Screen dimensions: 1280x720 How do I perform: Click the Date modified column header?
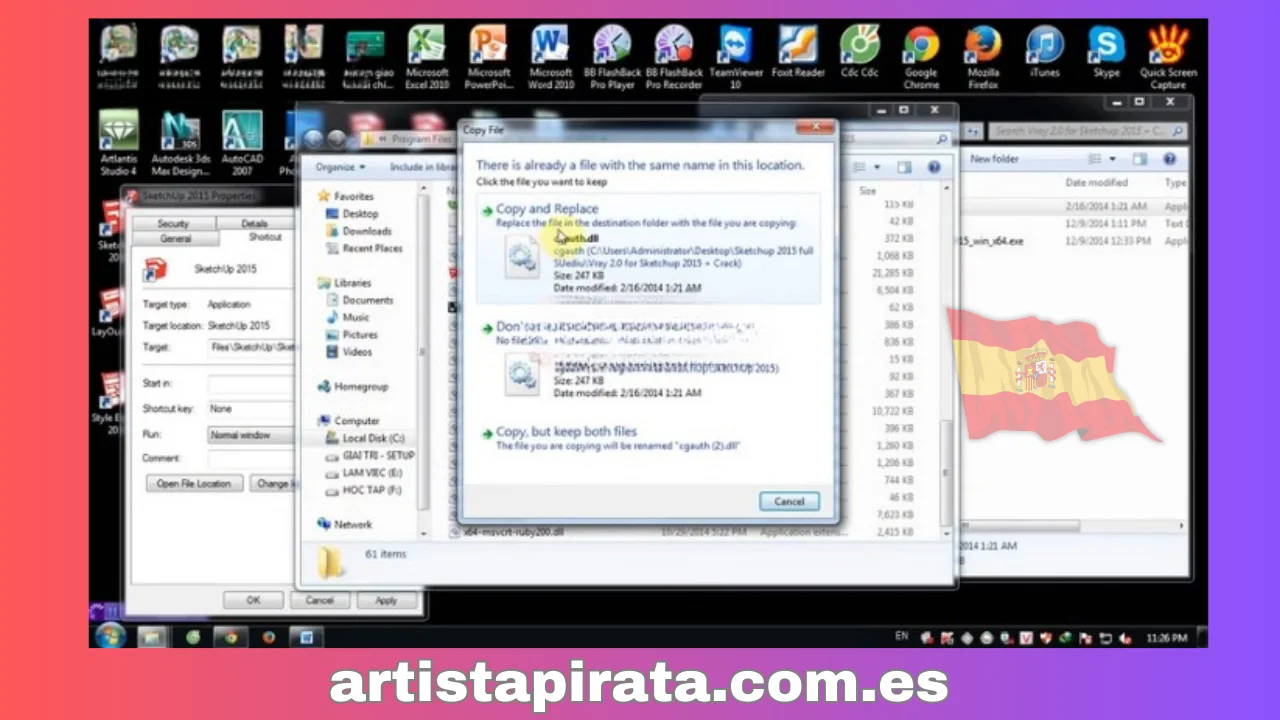click(1097, 183)
